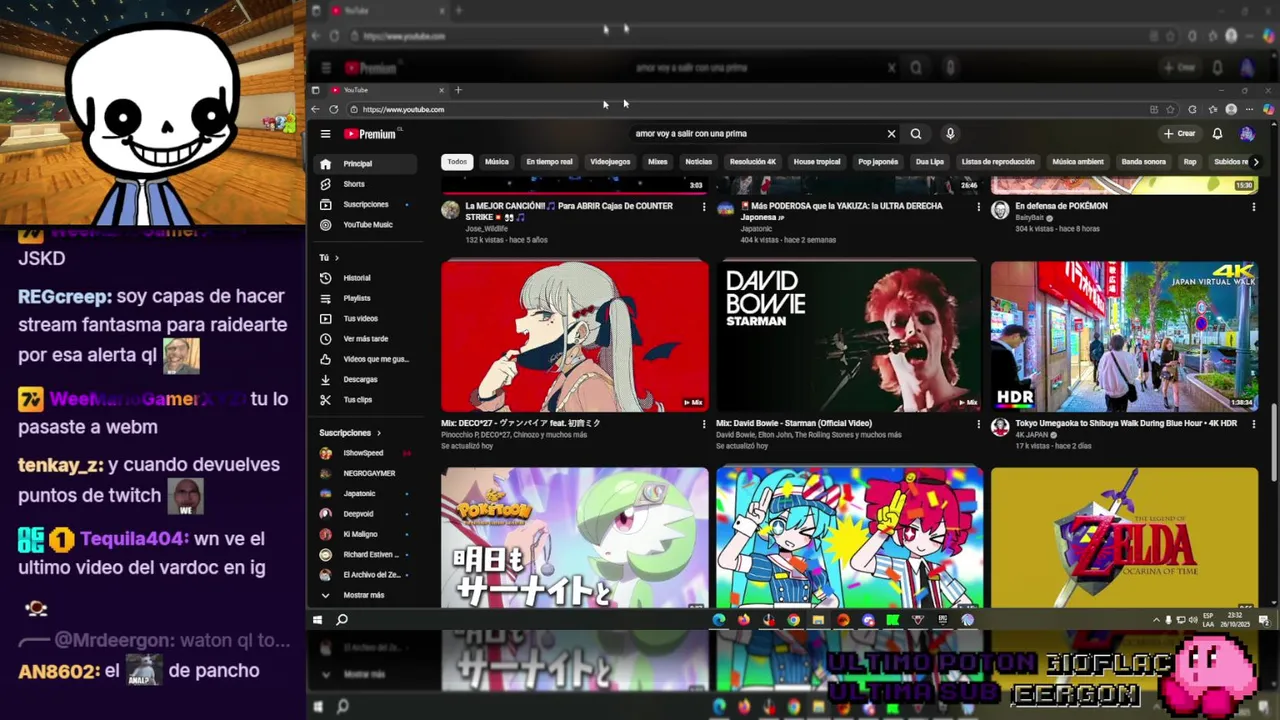
Task: Click the browser back arrow
Action: click(x=316, y=109)
